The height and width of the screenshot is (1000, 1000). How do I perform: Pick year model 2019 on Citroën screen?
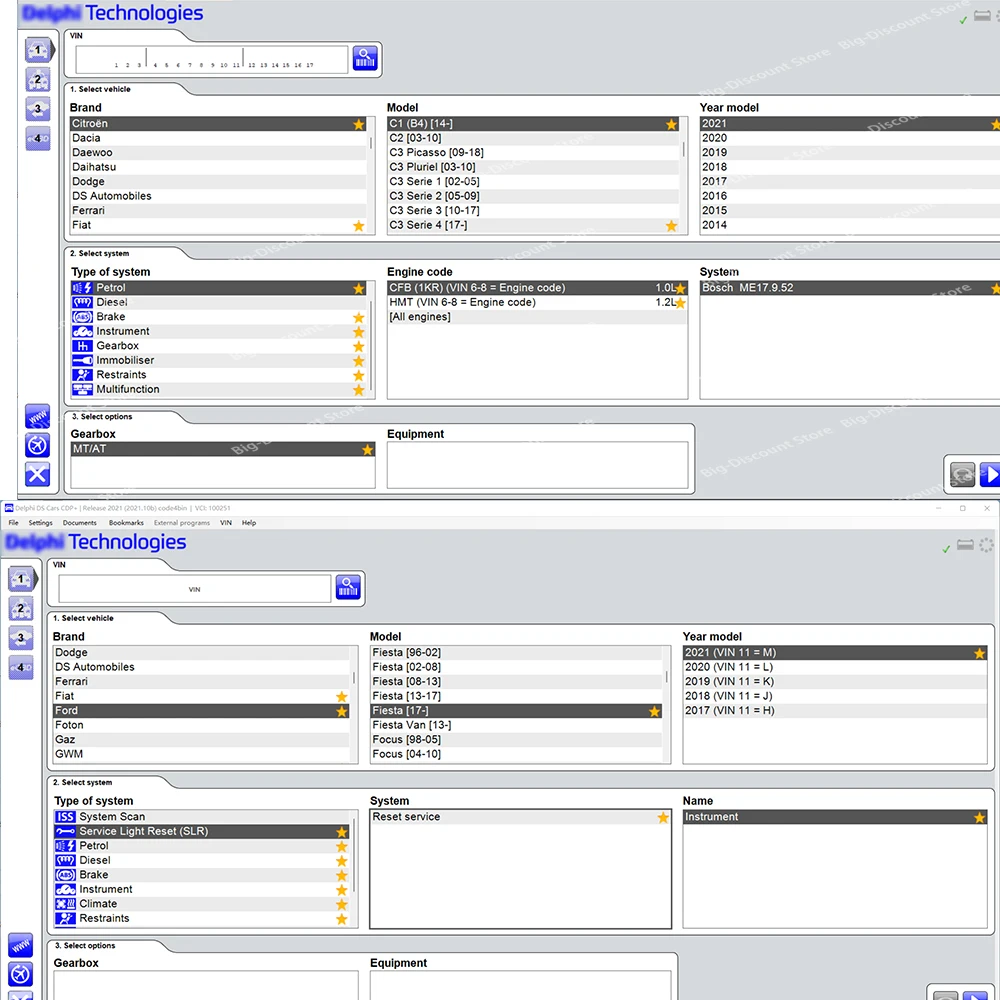coord(850,153)
